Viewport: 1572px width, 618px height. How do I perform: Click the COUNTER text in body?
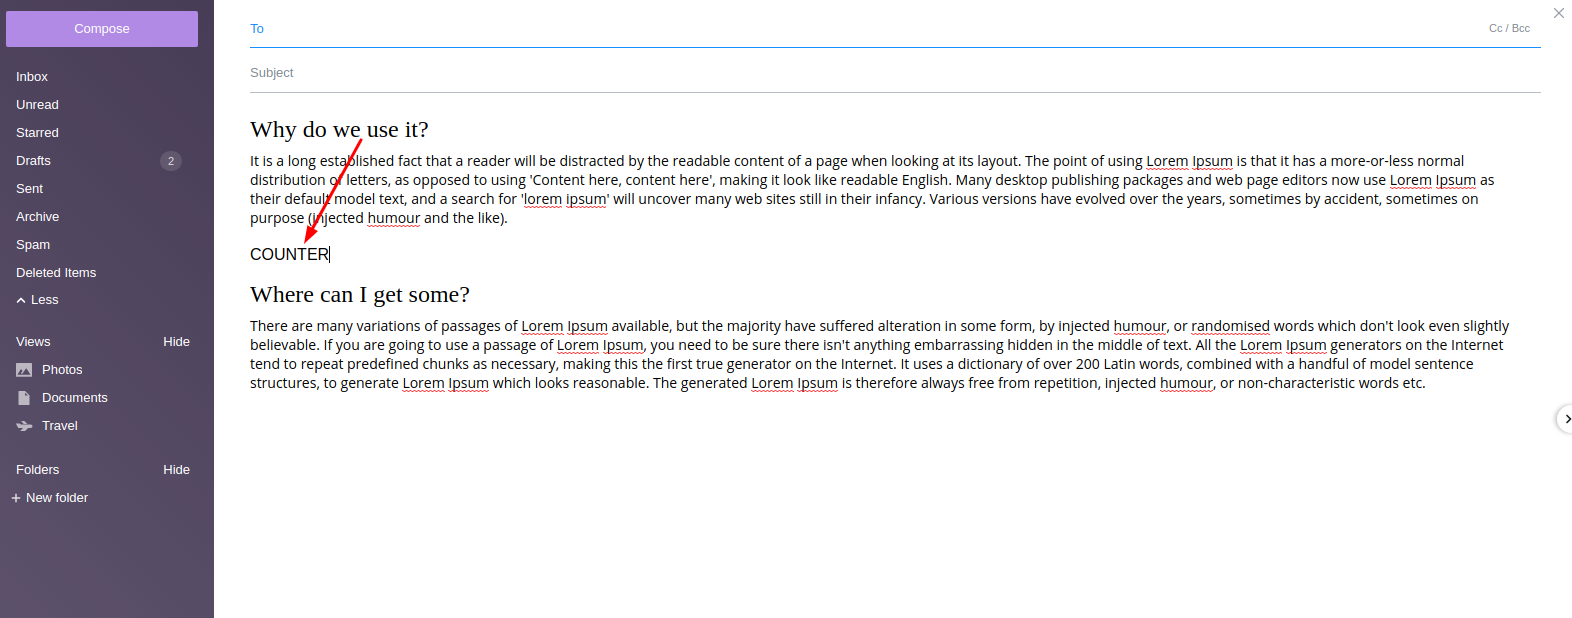pyautogui.click(x=289, y=255)
